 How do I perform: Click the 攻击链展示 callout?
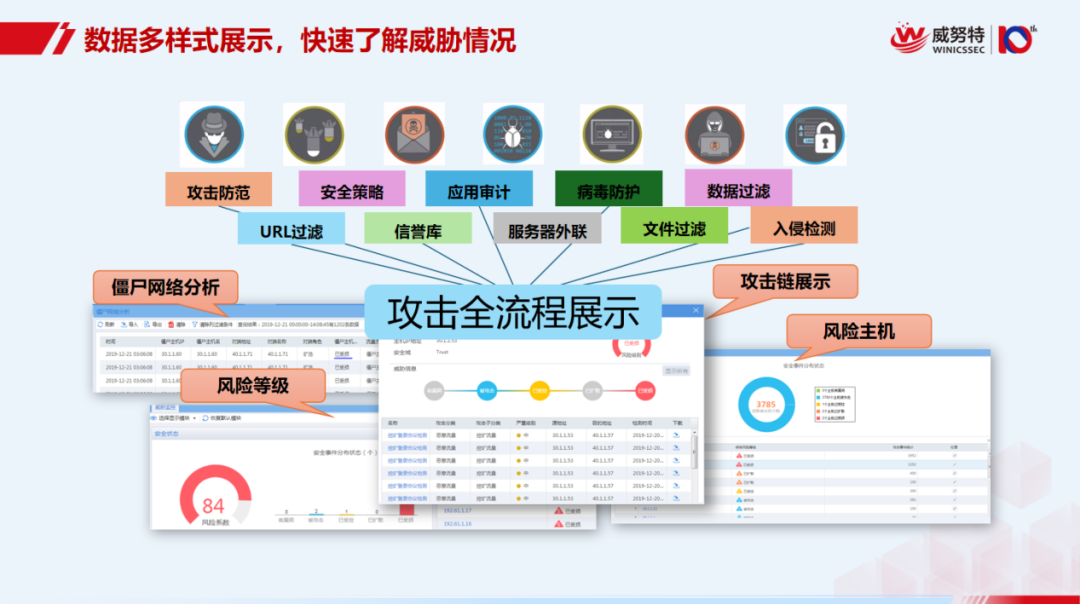785,282
